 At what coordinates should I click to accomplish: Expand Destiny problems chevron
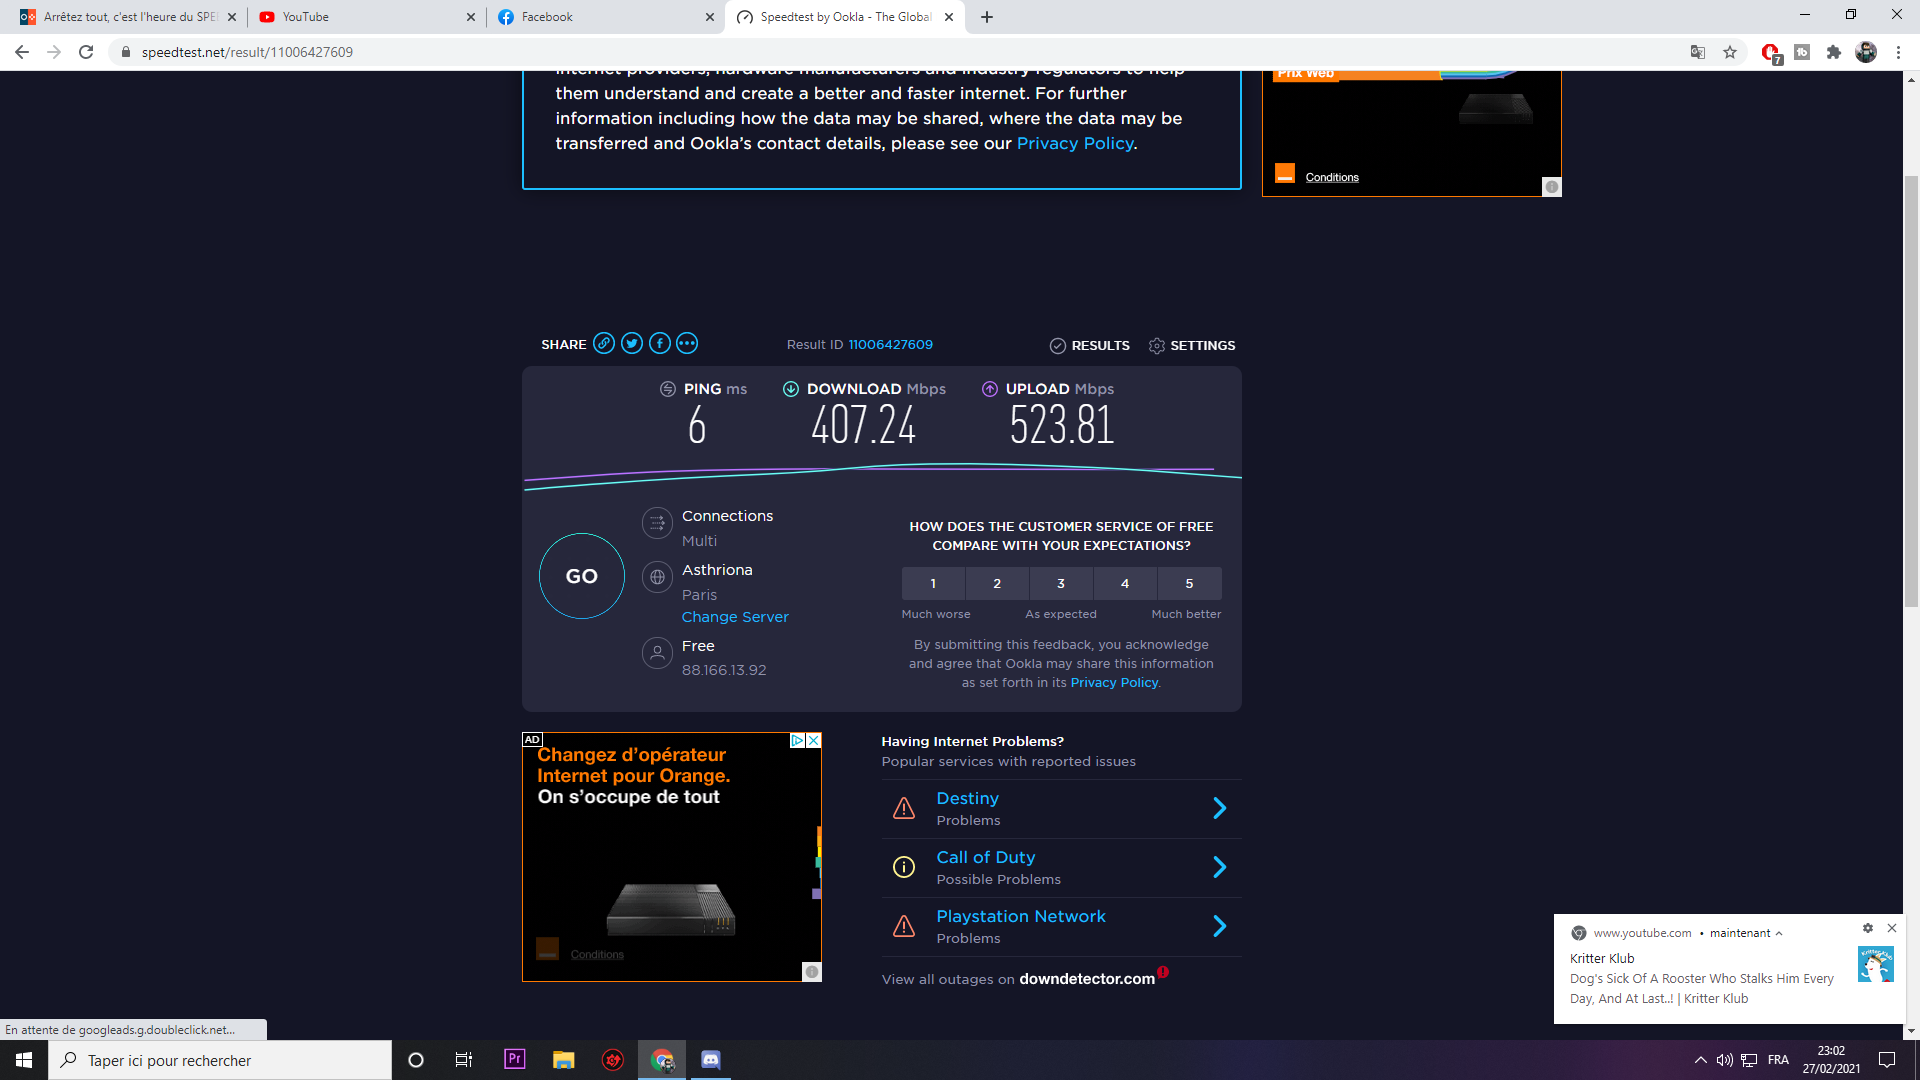[1219, 809]
